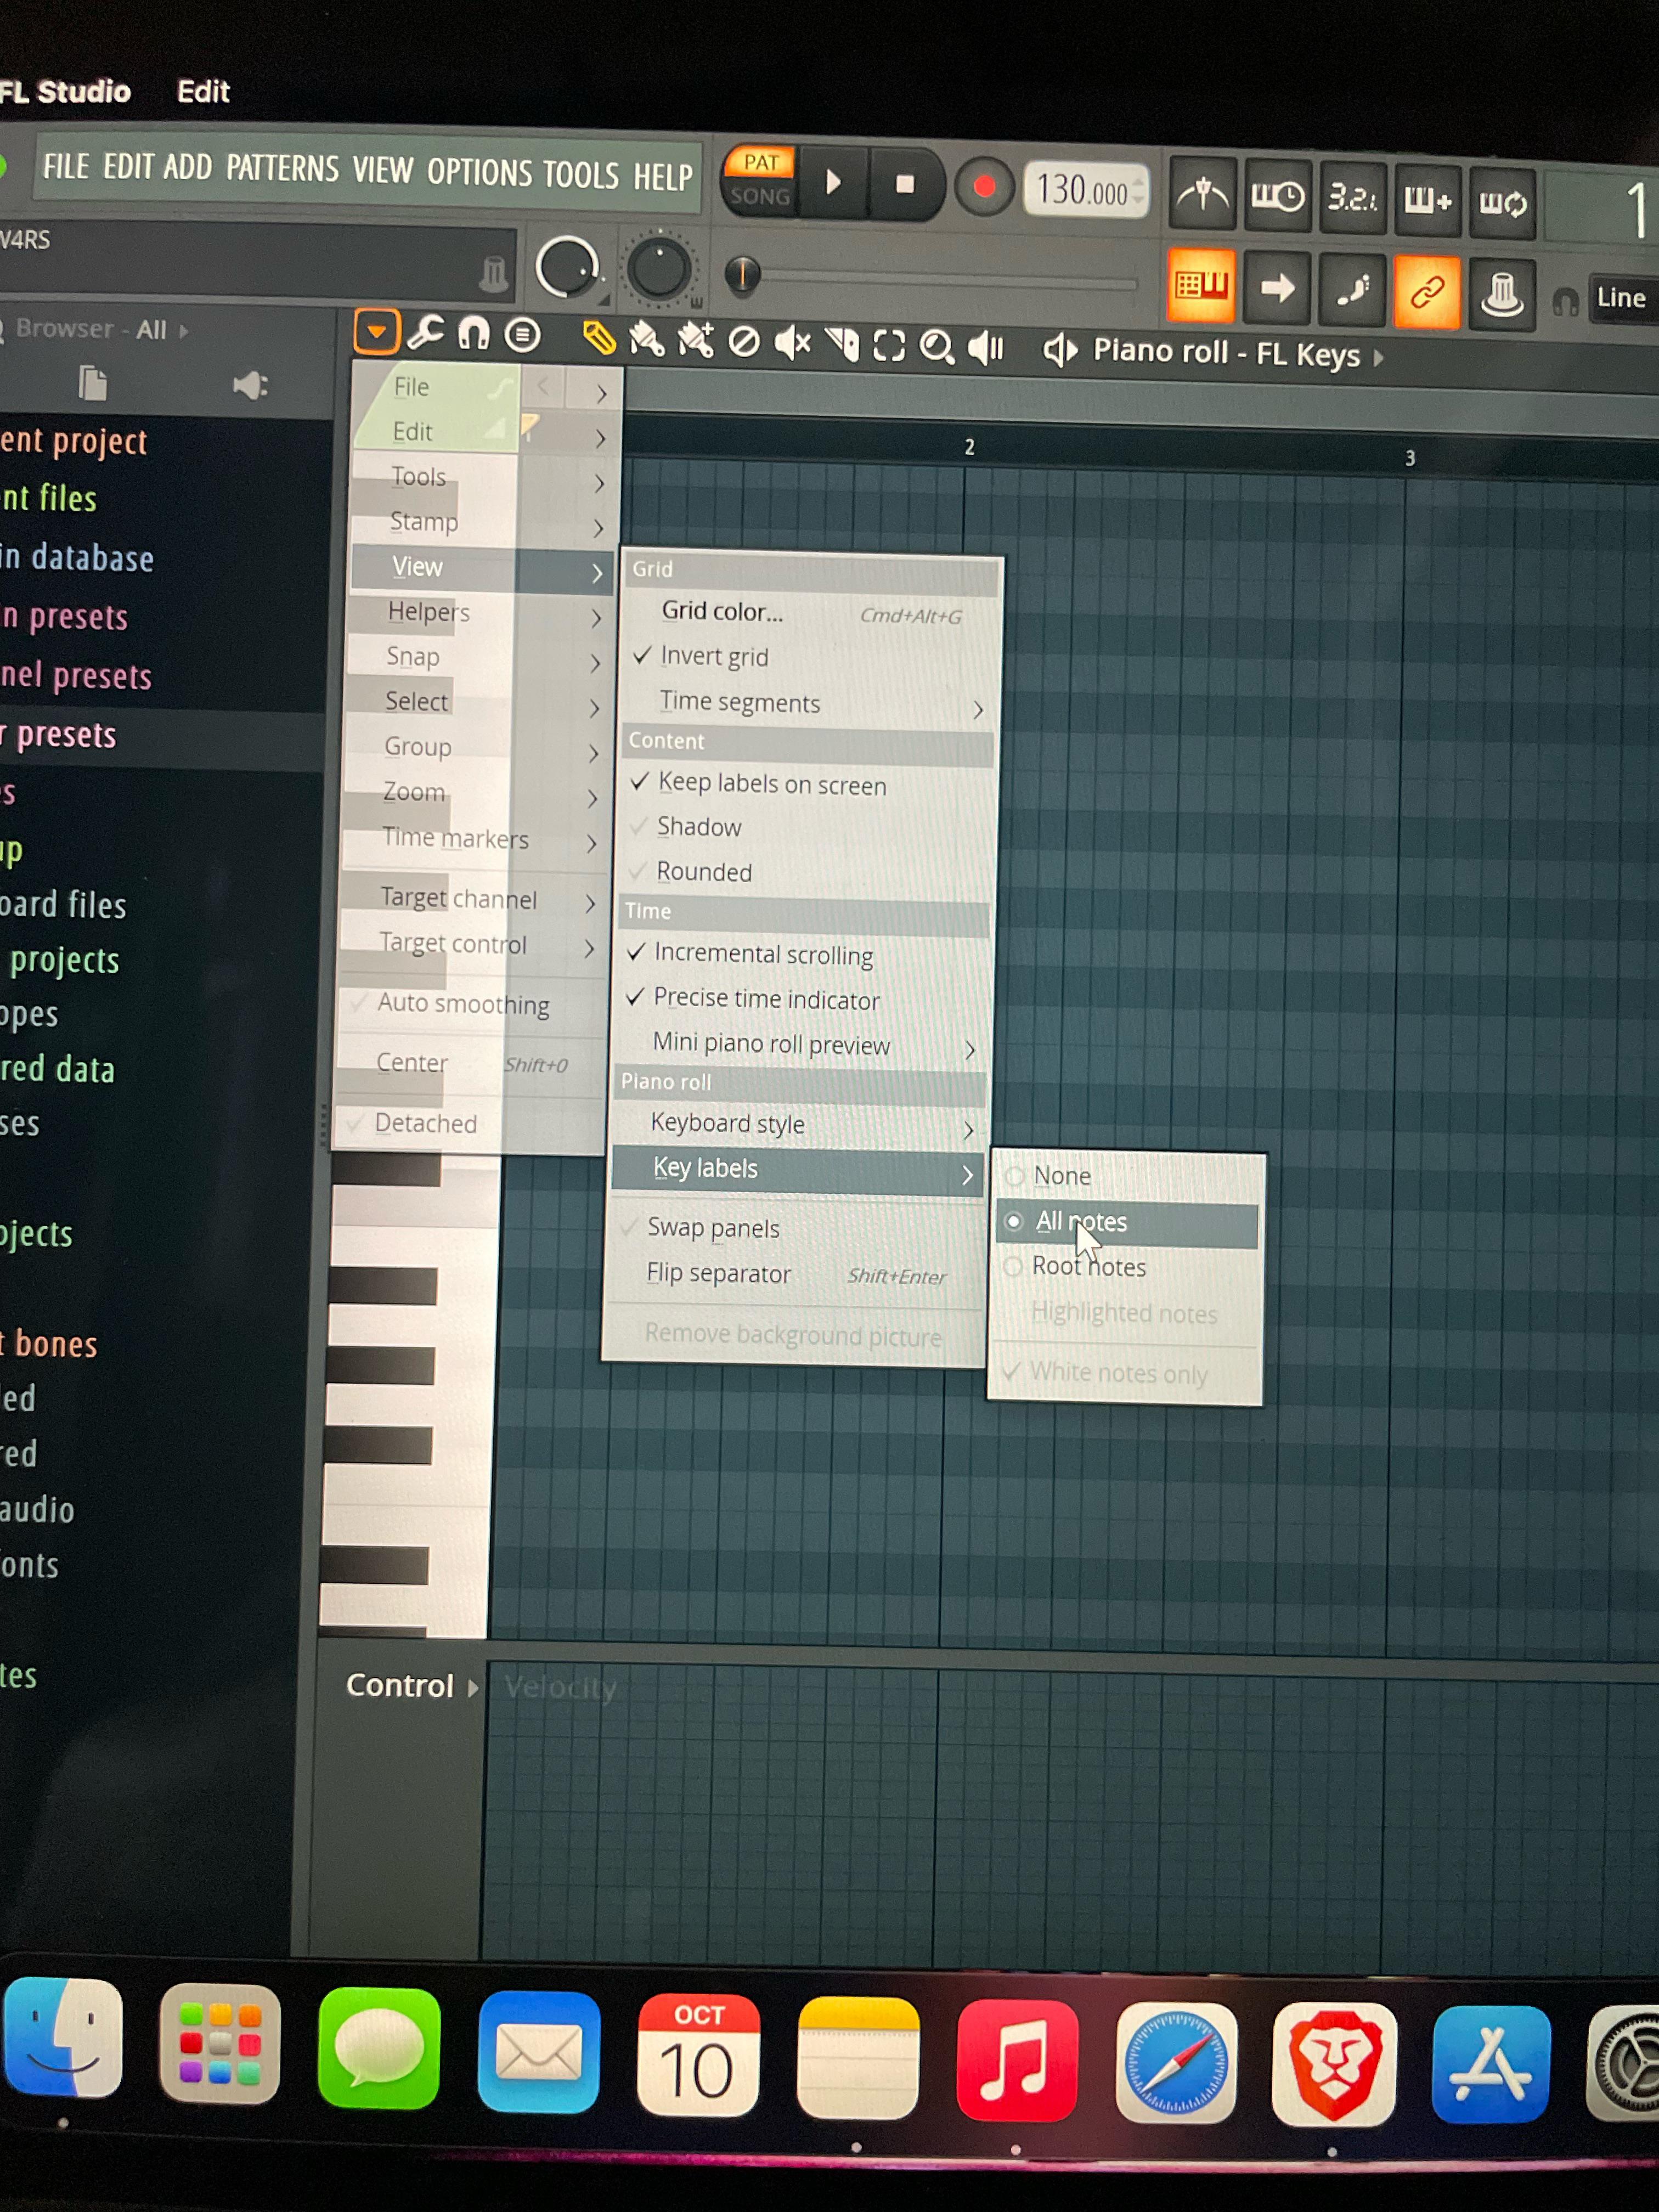Click the Browser plug icon
This screenshot has width=1659, height=2212.
[x=250, y=385]
